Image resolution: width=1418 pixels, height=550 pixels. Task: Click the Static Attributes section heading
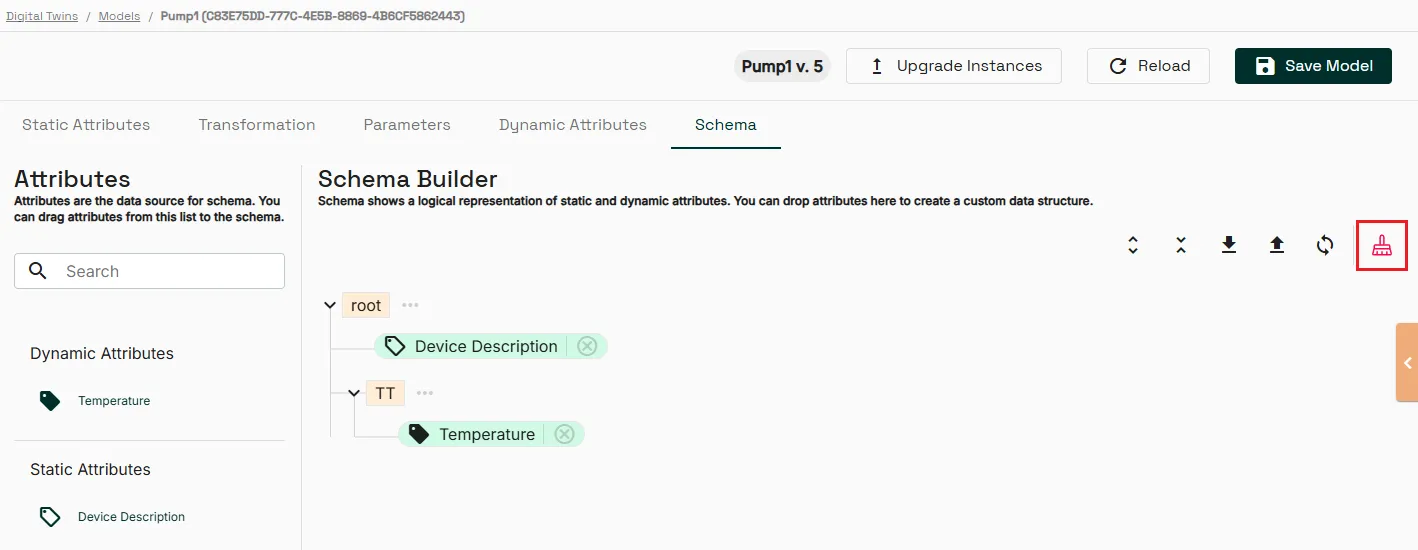point(90,470)
